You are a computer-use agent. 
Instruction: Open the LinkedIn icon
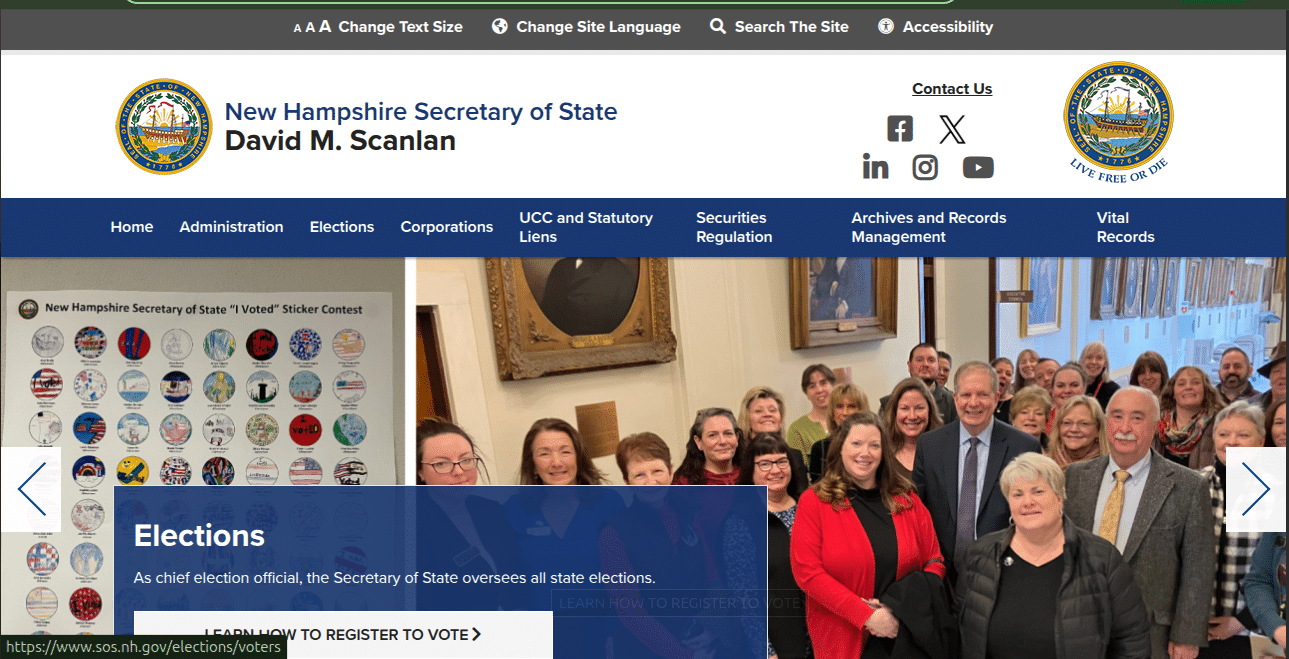pyautogui.click(x=875, y=167)
